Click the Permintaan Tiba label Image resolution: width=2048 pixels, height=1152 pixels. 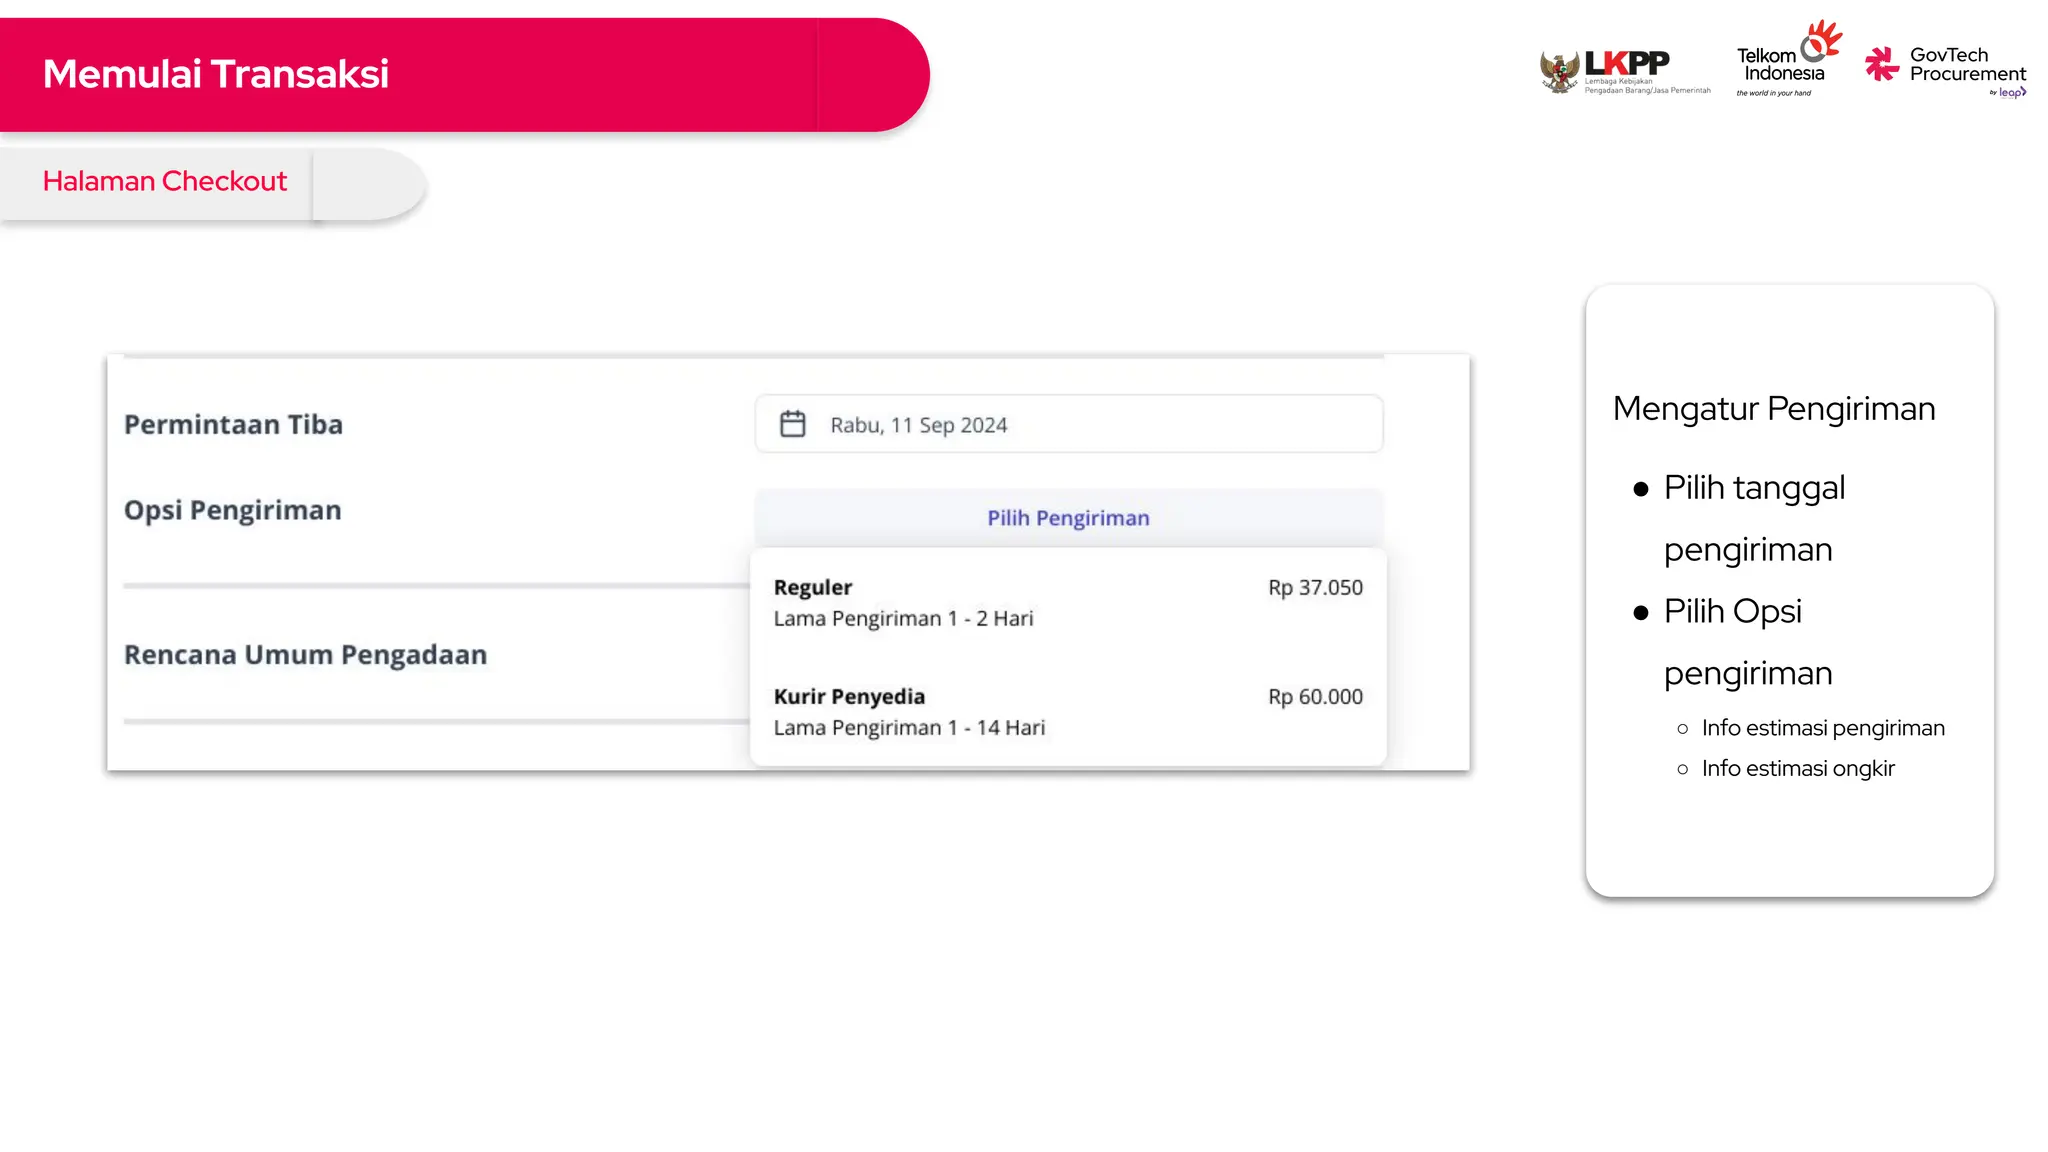point(233,424)
